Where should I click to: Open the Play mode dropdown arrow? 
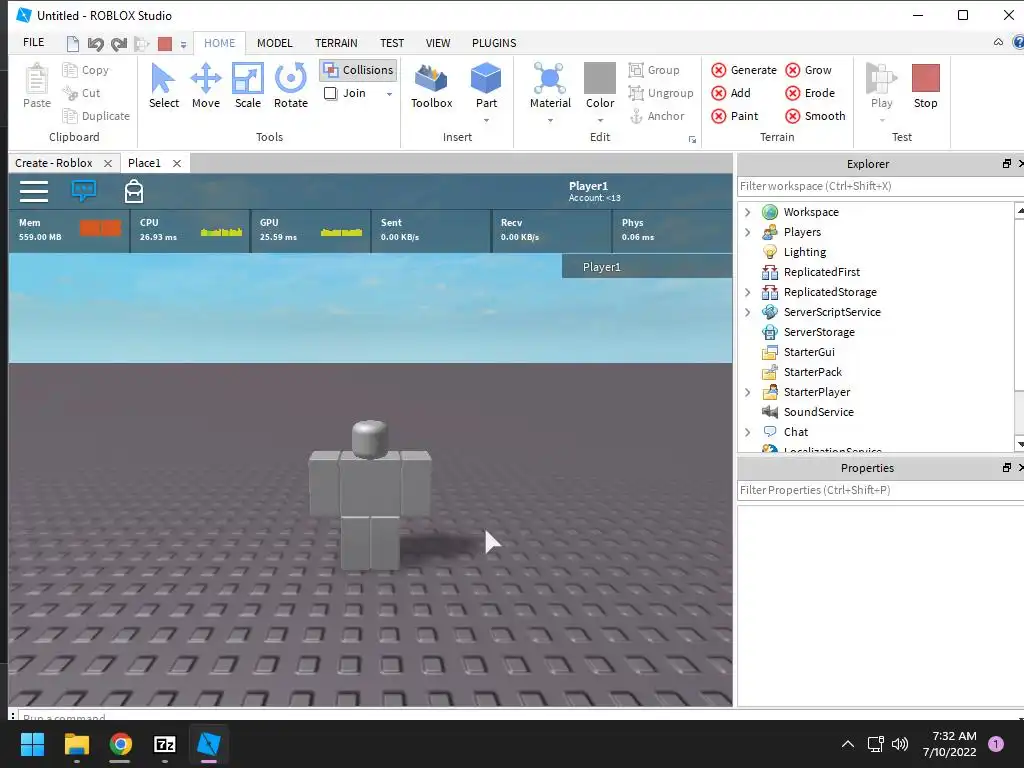click(882, 120)
